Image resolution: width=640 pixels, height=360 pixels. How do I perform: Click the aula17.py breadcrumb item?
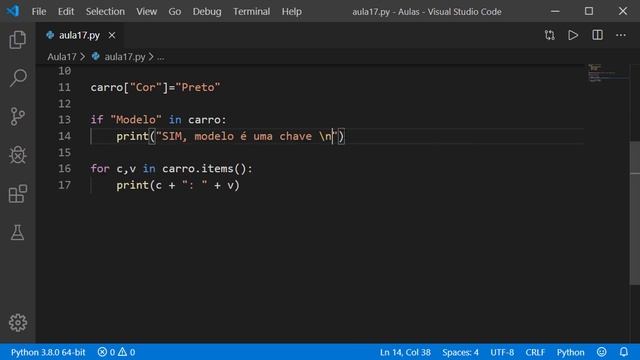(x=124, y=57)
